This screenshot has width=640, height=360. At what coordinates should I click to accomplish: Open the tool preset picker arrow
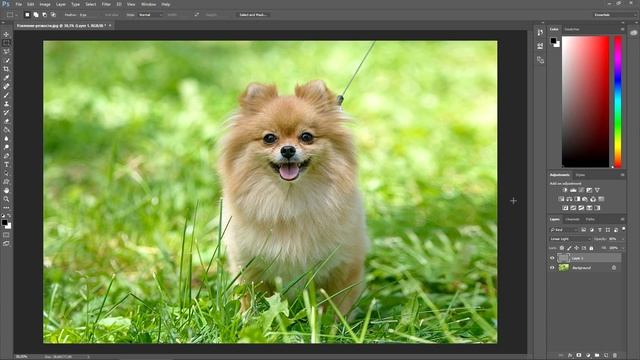16,15
